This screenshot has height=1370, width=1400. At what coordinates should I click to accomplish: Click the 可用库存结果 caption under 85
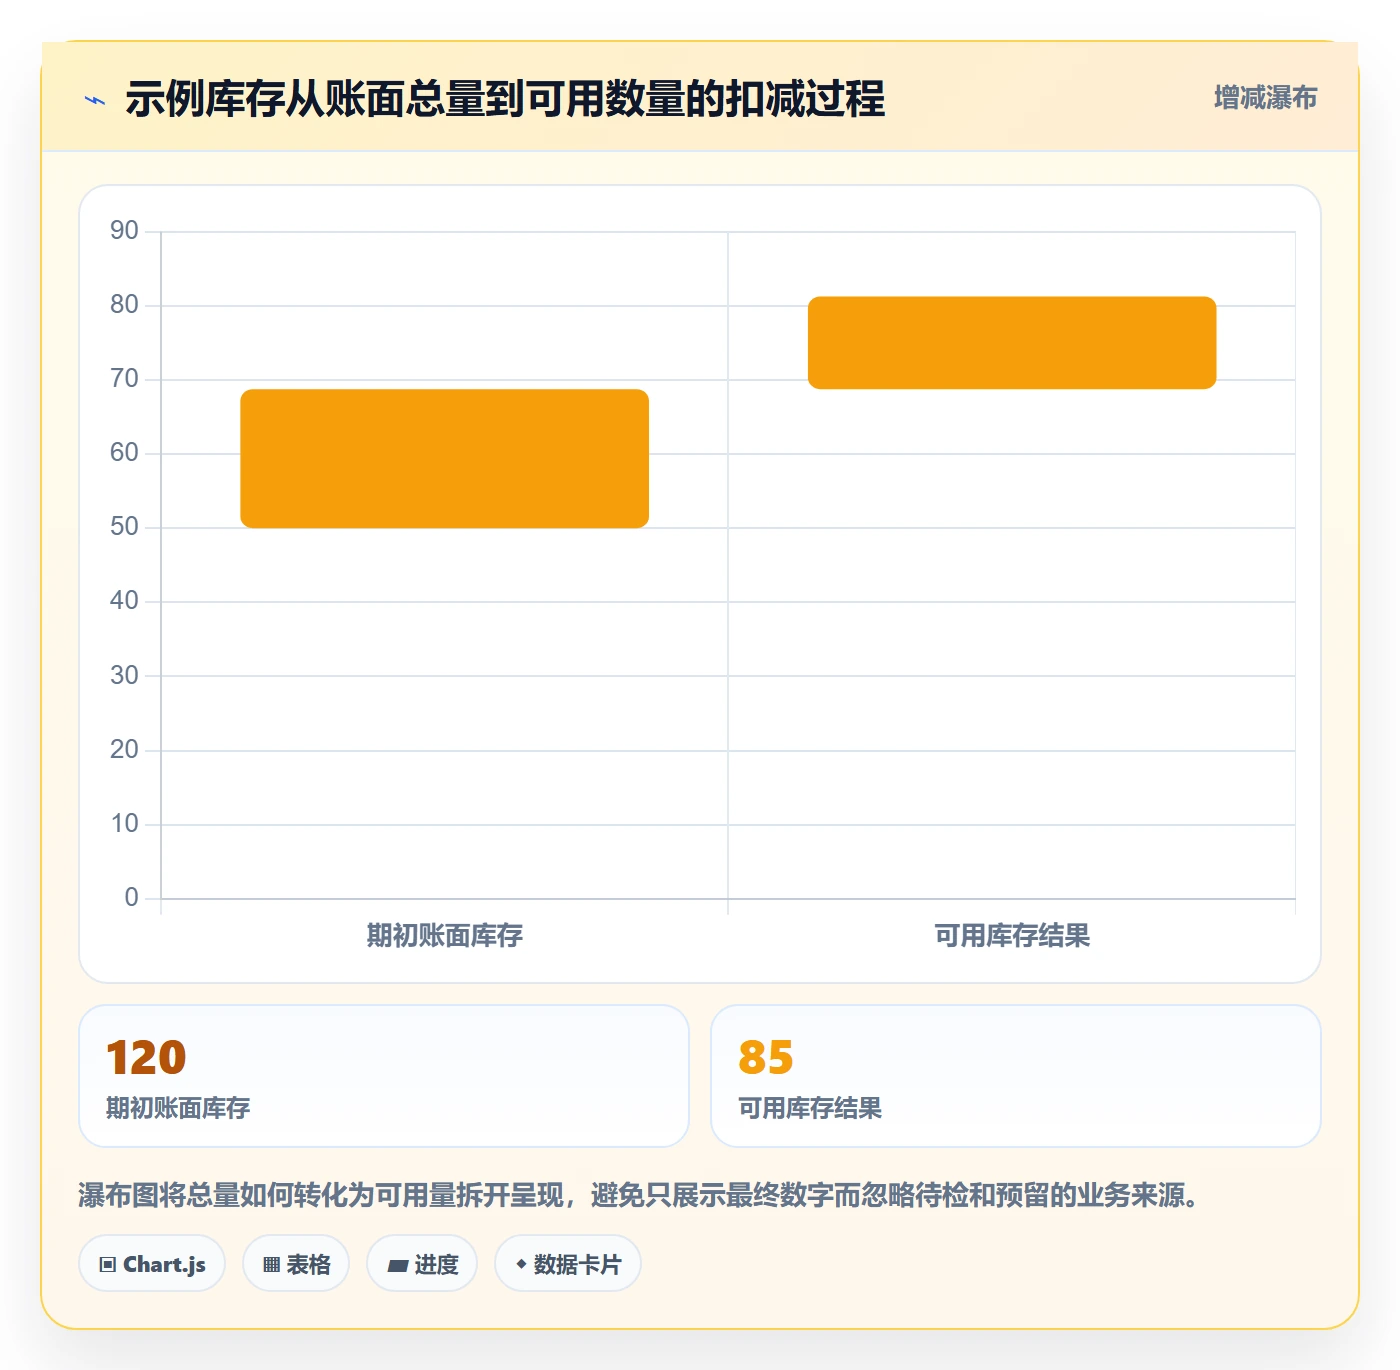tap(810, 1108)
